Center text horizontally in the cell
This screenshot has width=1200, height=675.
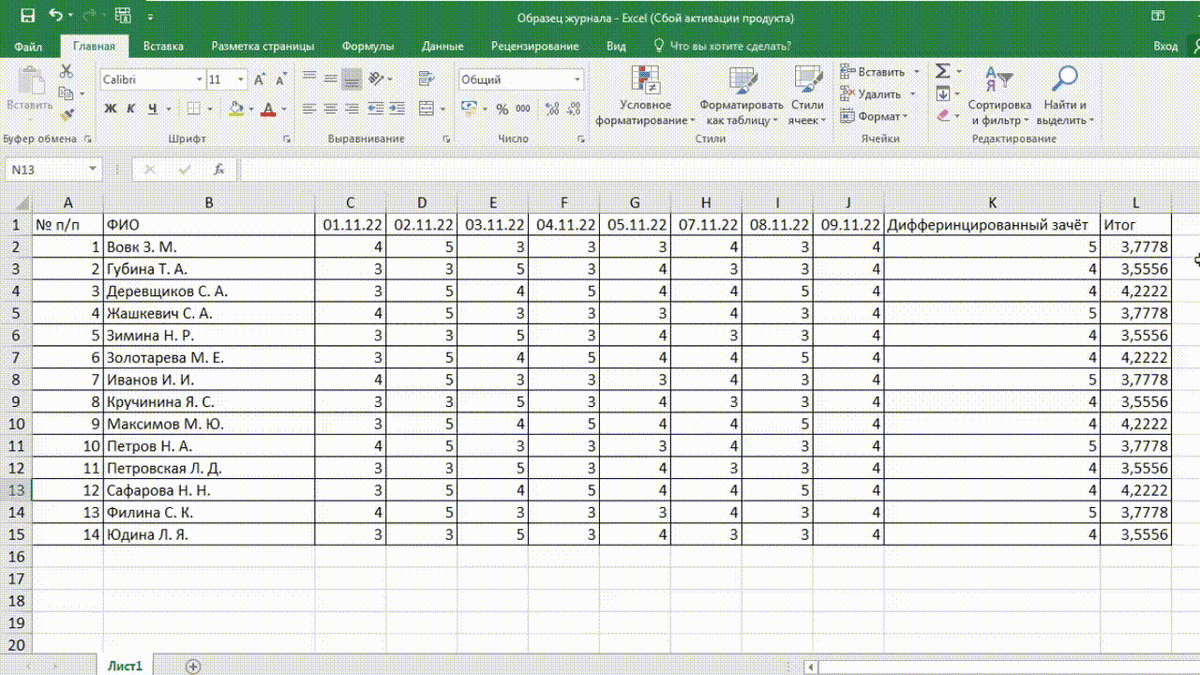click(330, 109)
